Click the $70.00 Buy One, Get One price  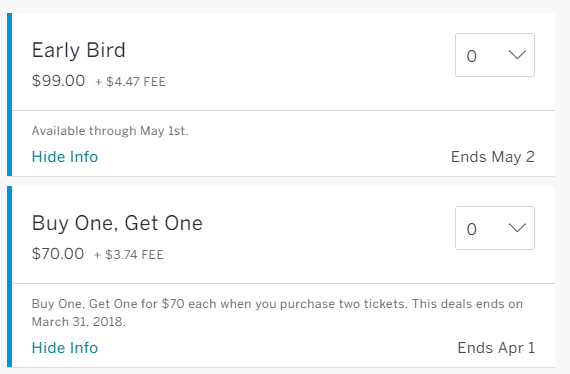(58, 254)
